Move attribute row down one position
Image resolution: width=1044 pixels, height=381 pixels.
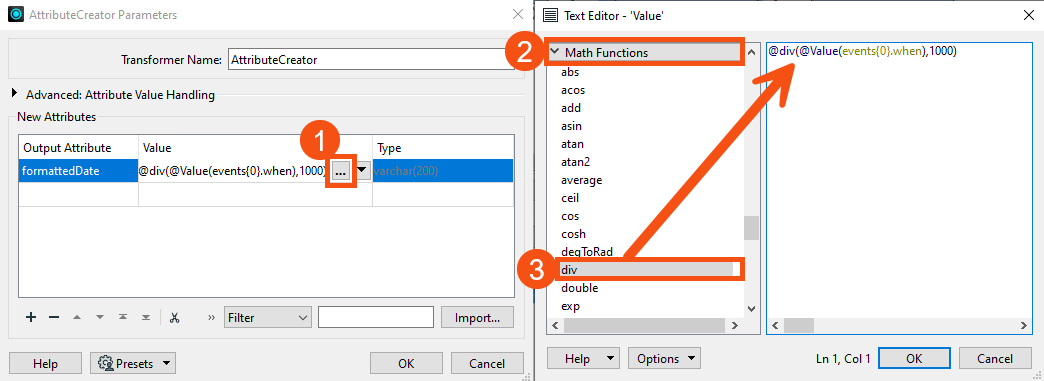(100, 318)
